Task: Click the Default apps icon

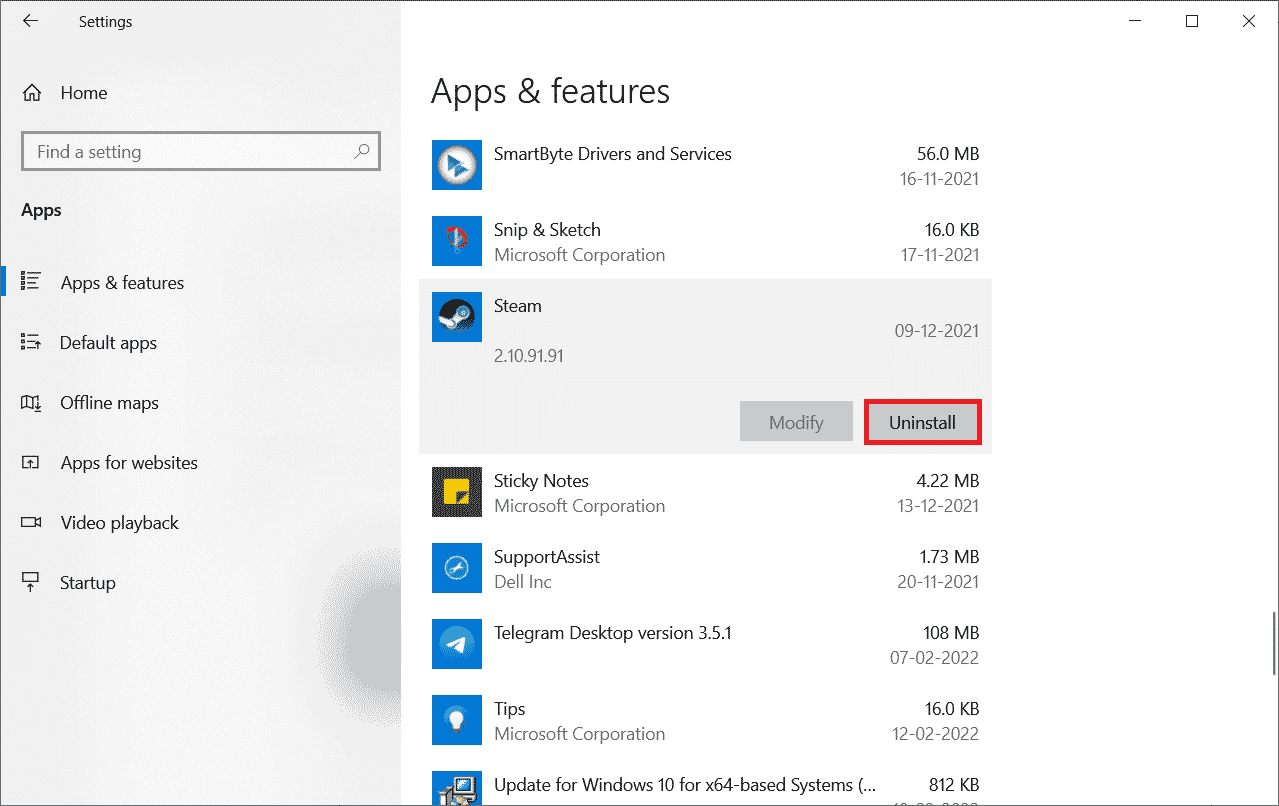Action: coord(30,342)
